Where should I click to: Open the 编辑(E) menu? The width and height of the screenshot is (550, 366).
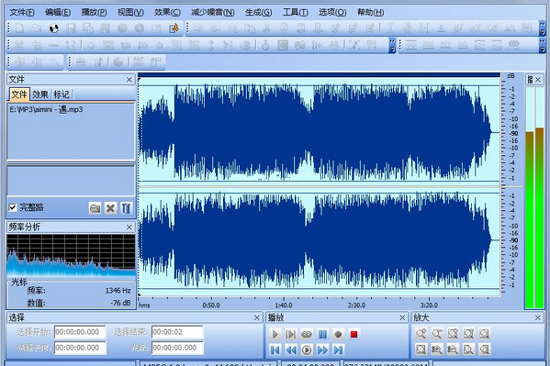click(58, 12)
